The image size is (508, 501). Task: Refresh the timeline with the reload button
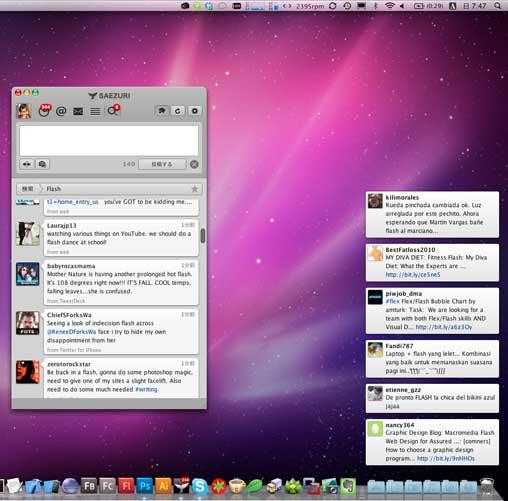tap(178, 111)
